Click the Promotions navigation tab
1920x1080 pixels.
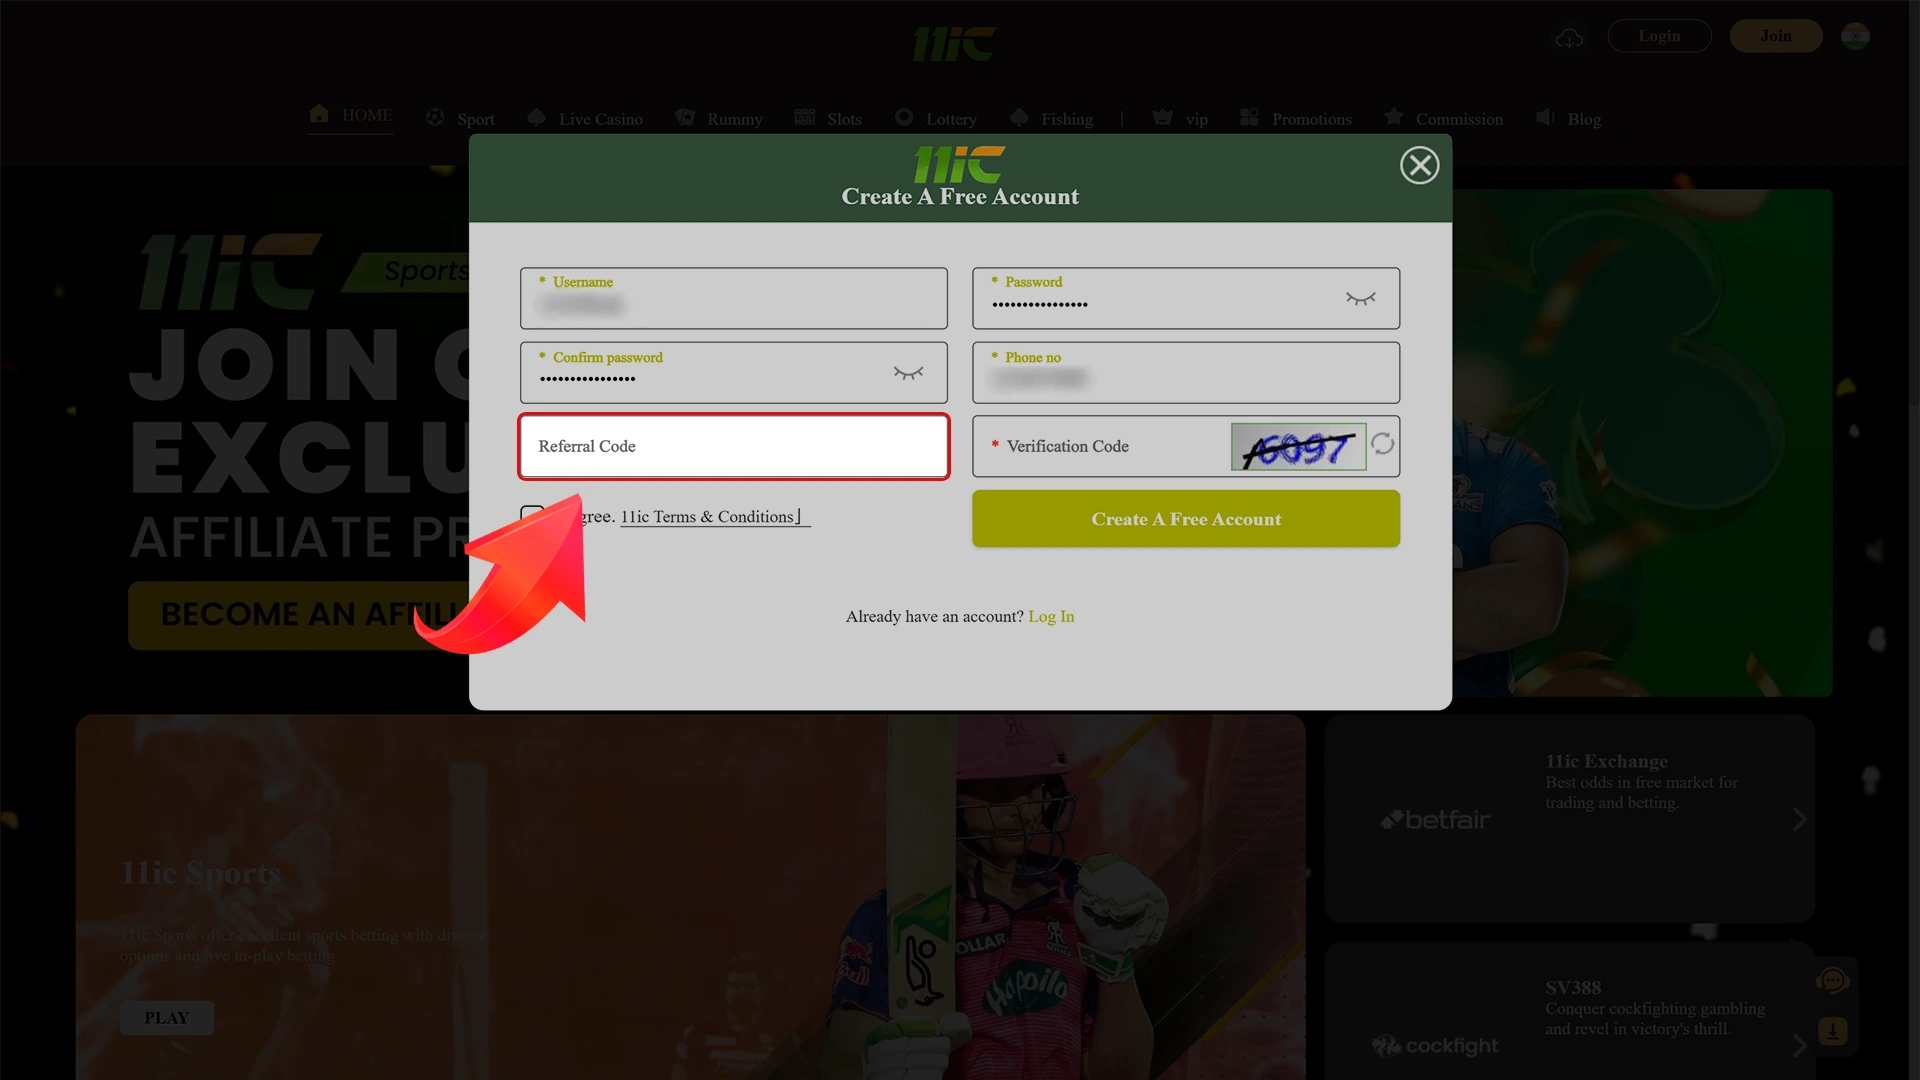(x=1311, y=117)
